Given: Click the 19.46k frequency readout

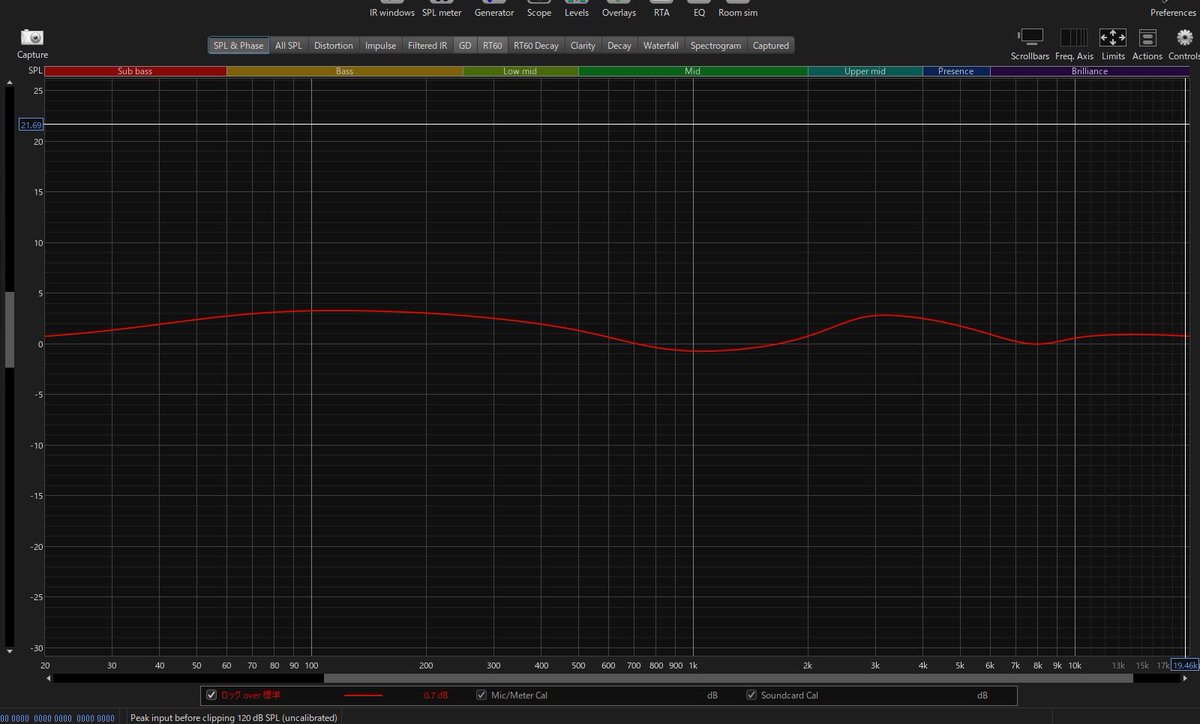Looking at the screenshot, I should [1184, 665].
